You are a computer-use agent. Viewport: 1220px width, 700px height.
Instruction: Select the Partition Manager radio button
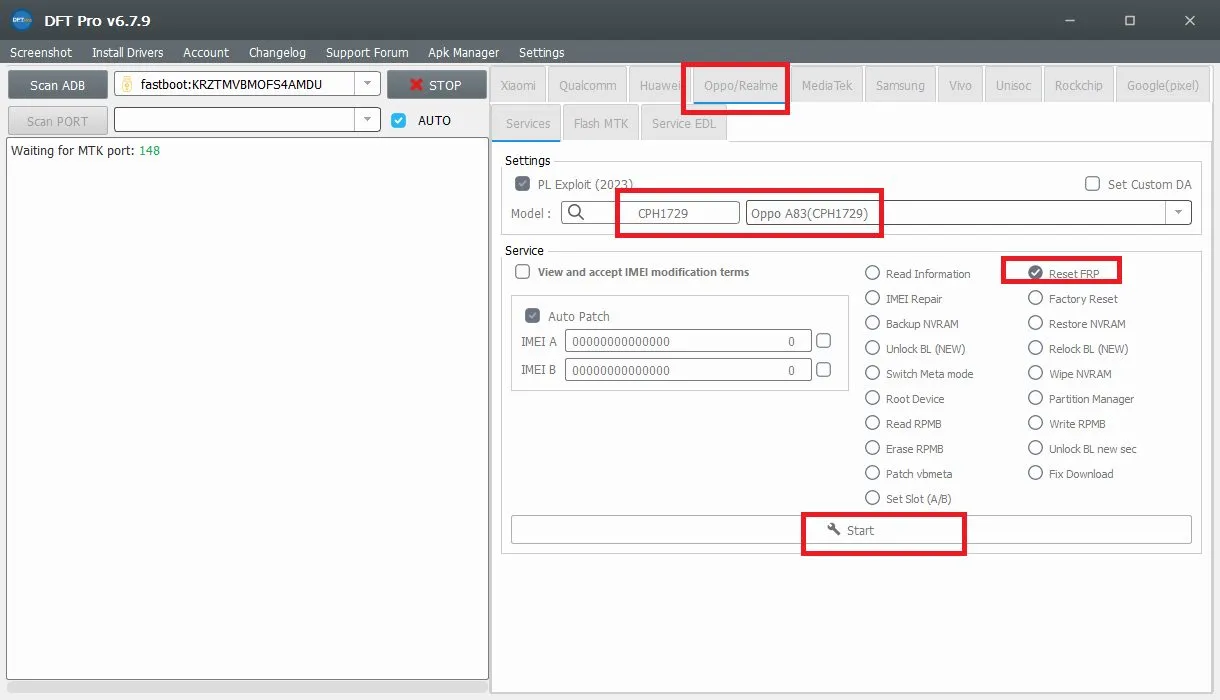pyautogui.click(x=1036, y=398)
